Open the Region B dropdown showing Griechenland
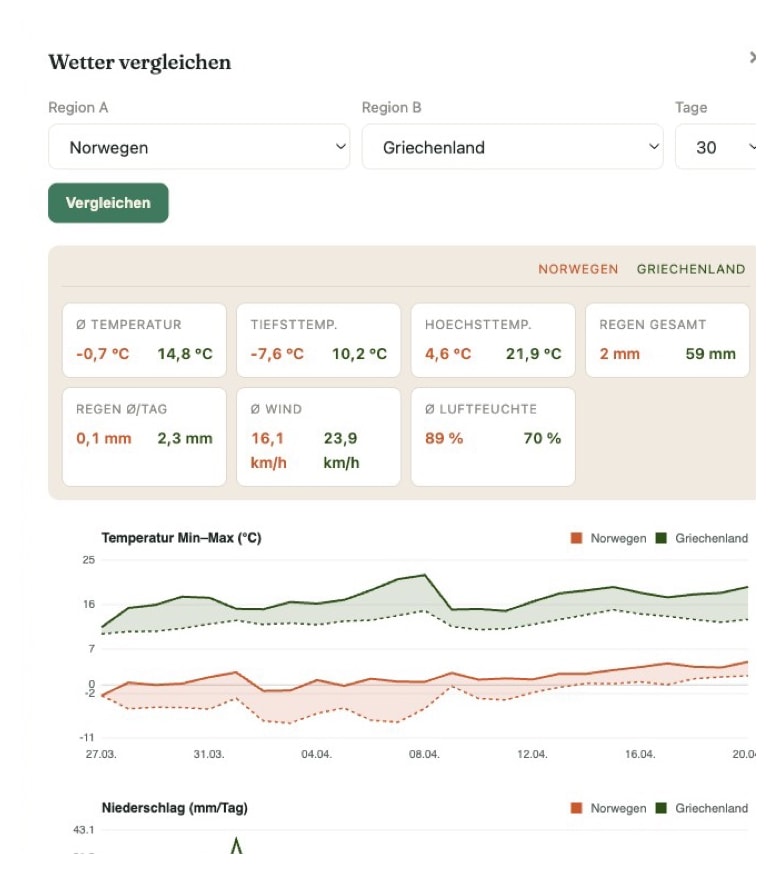The width and height of the screenshot is (776, 874). (512, 145)
